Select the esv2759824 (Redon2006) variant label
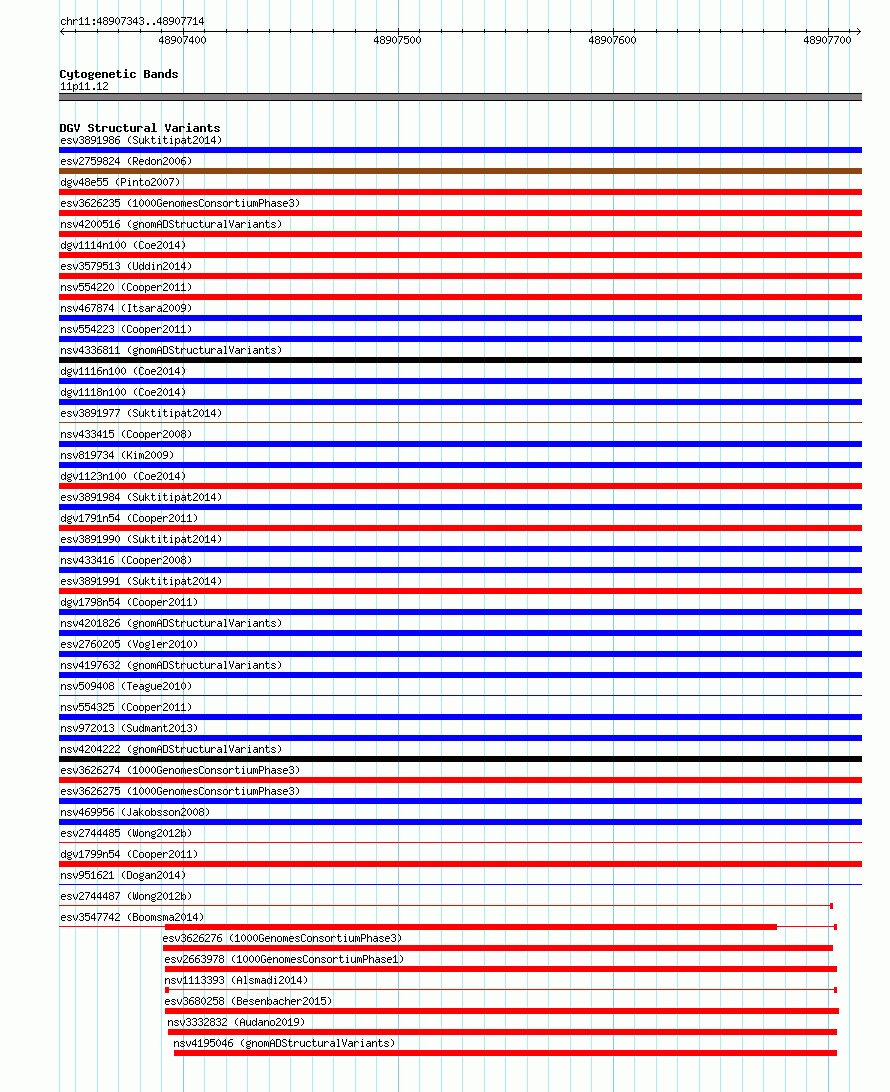Viewport: 890px width, 1092px height. [x=126, y=162]
